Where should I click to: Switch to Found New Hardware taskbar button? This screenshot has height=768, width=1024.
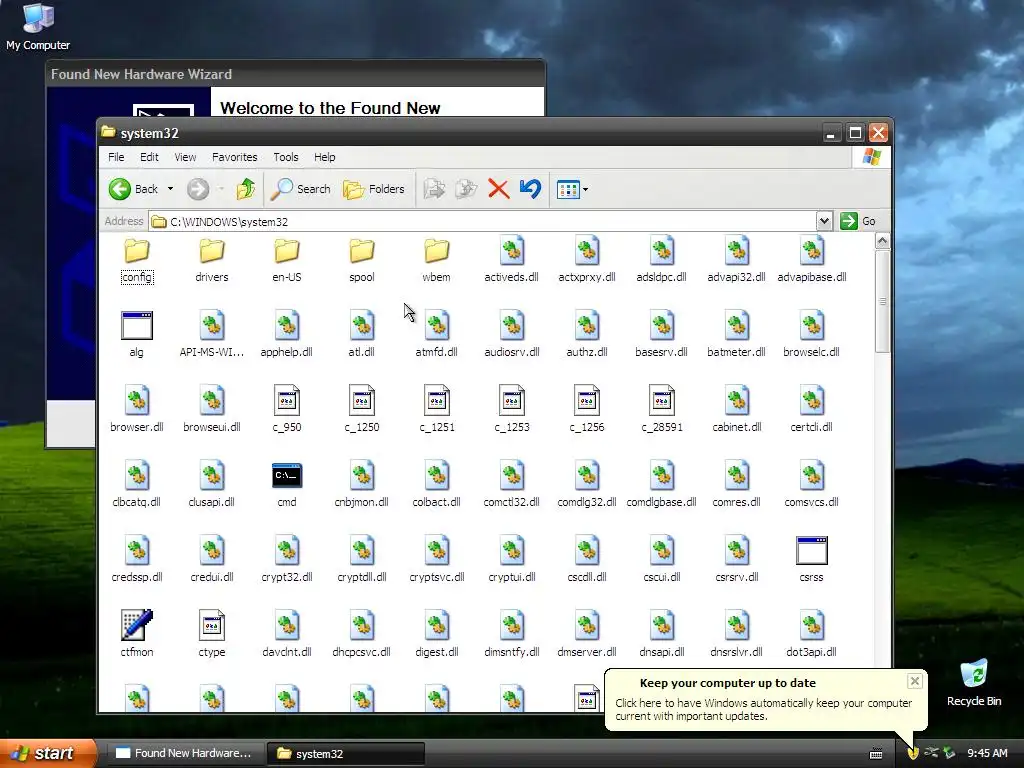pos(185,754)
